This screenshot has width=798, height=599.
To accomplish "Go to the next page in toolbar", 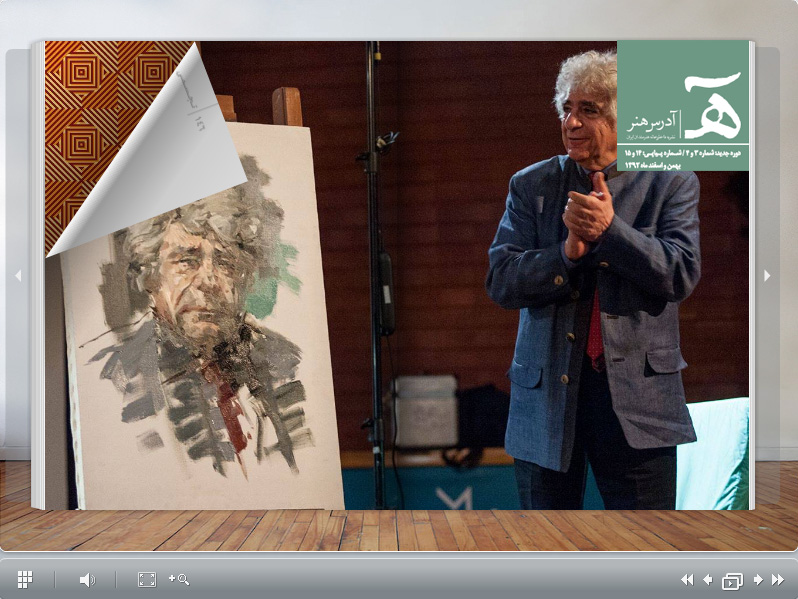I will click(757, 579).
